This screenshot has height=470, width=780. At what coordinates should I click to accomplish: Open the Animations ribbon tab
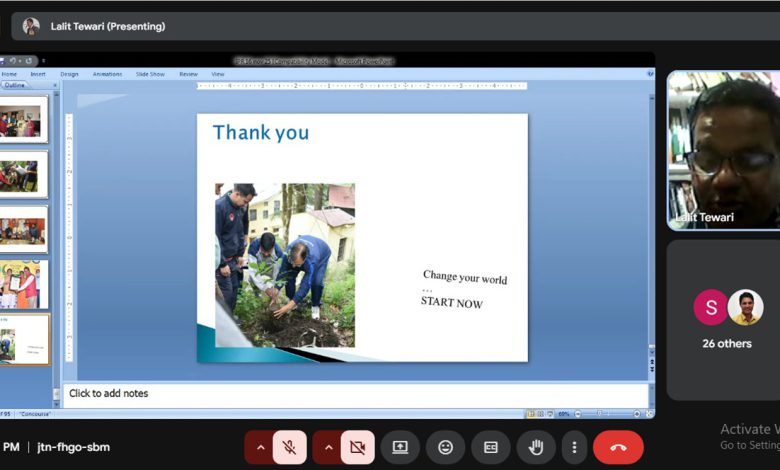click(x=107, y=74)
